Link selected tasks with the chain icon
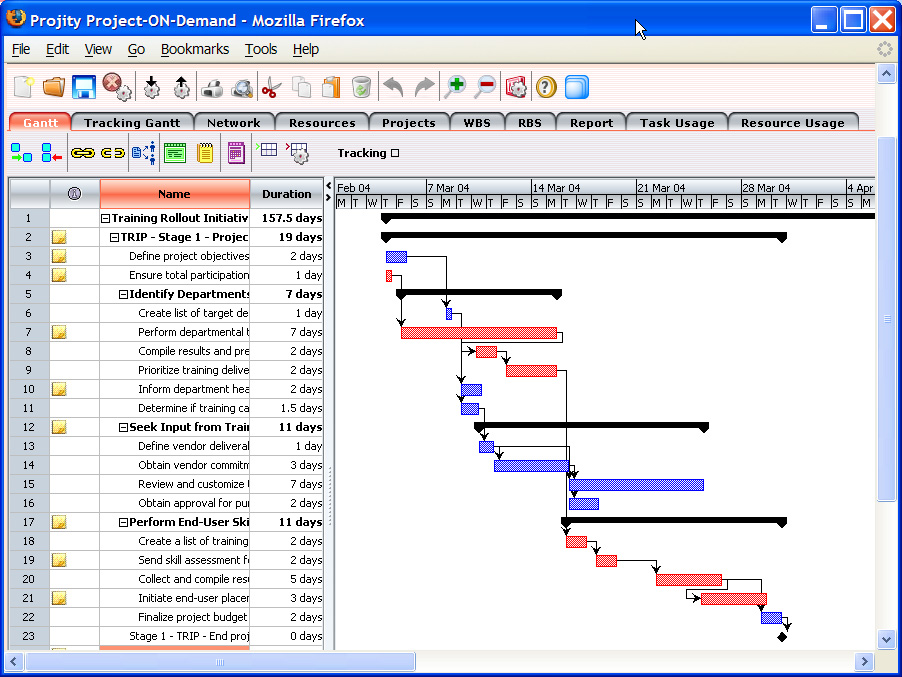This screenshot has width=902, height=677. pyautogui.click(x=83, y=153)
